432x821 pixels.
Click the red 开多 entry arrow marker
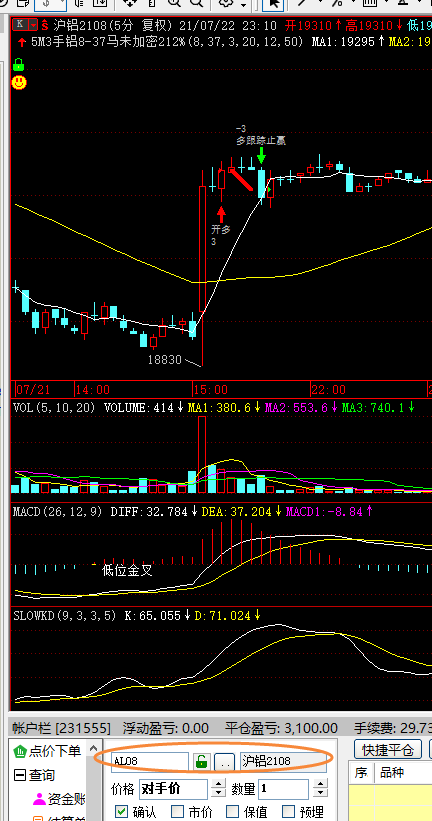pyautogui.click(x=221, y=214)
